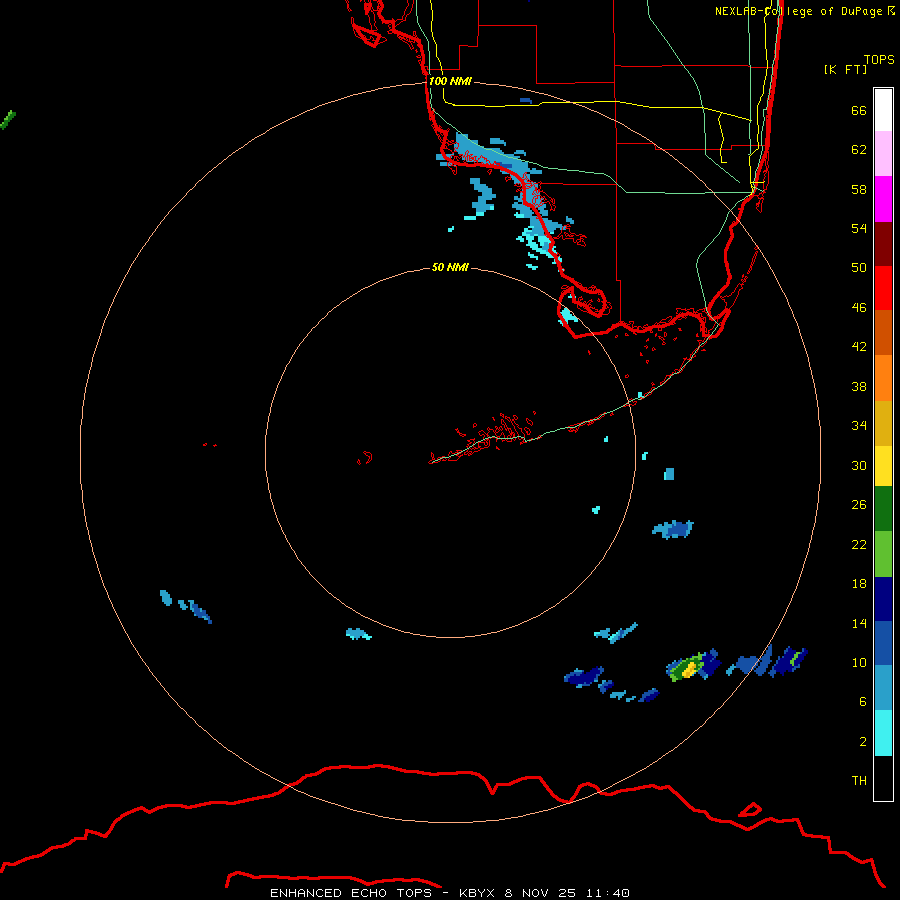
Task: Select the light pink legend color
Action: point(883,154)
